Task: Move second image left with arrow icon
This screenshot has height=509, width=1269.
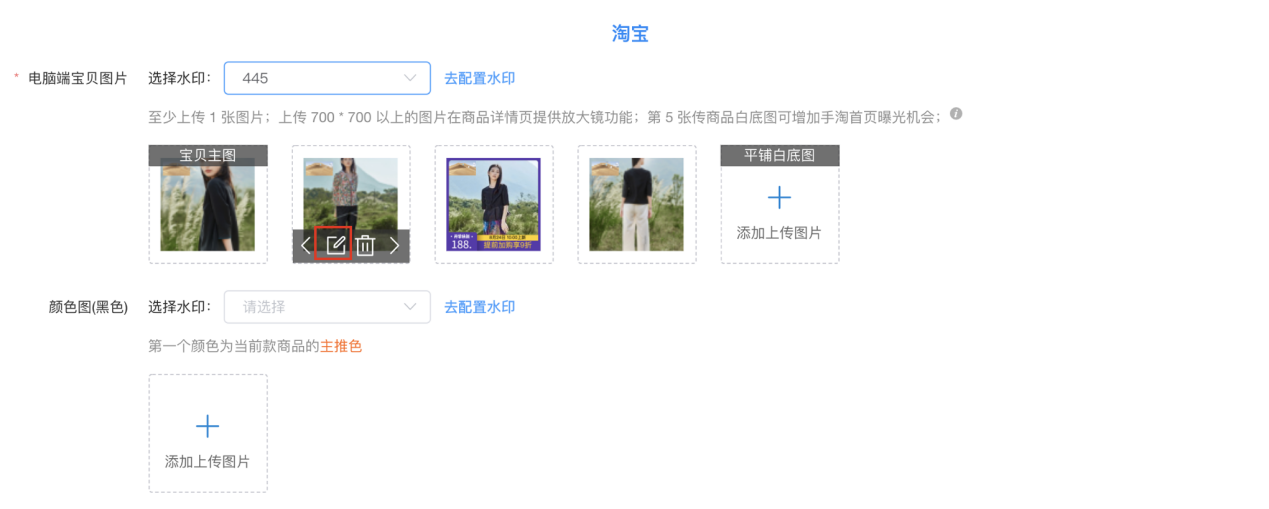Action: [x=306, y=245]
